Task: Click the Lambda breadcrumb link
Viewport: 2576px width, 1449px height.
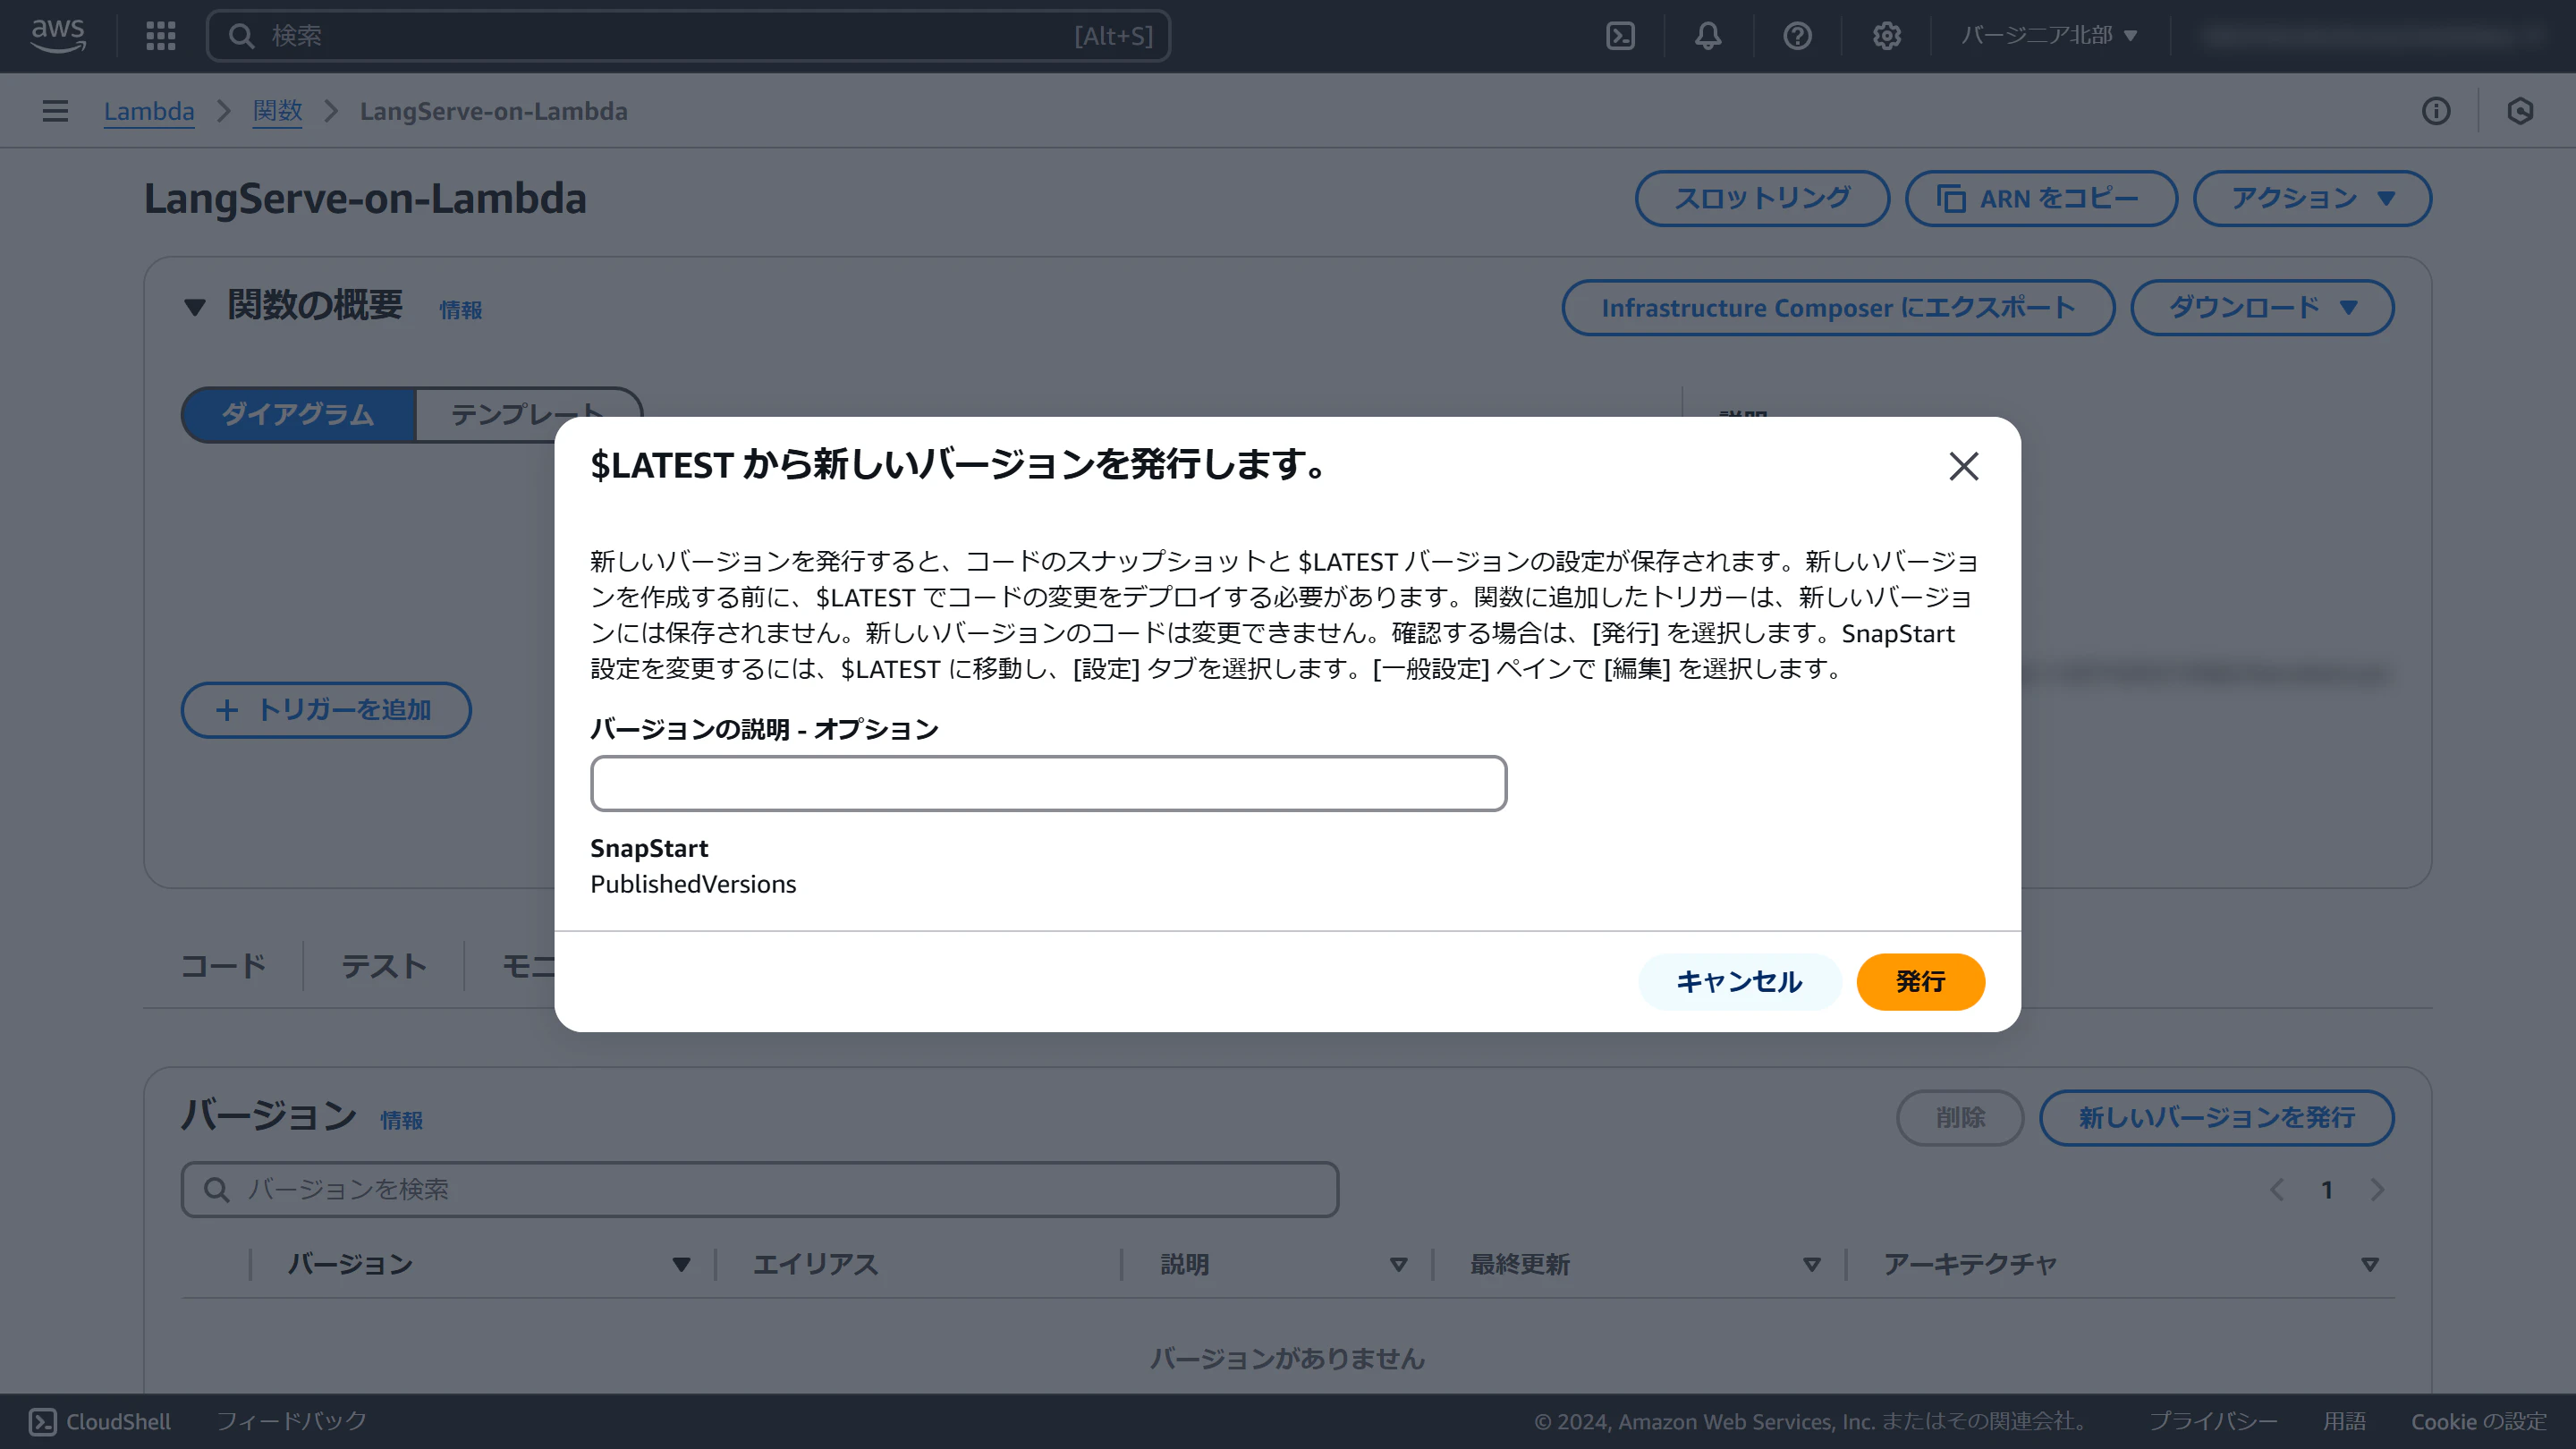Action: click(x=149, y=111)
